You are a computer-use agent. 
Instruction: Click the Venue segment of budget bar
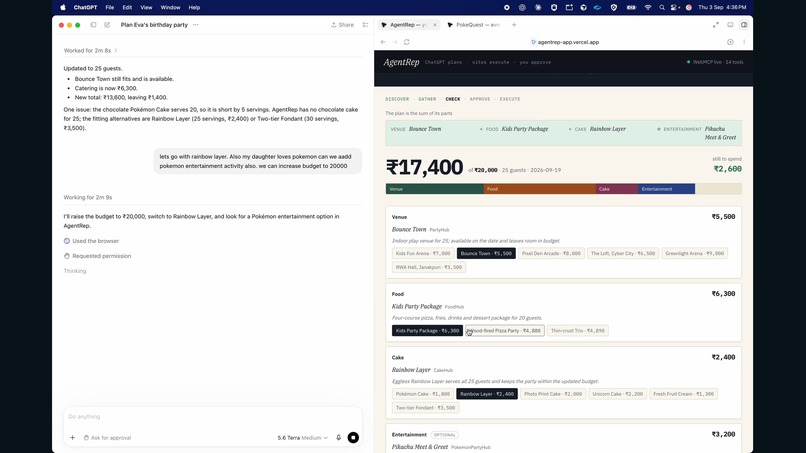point(435,189)
